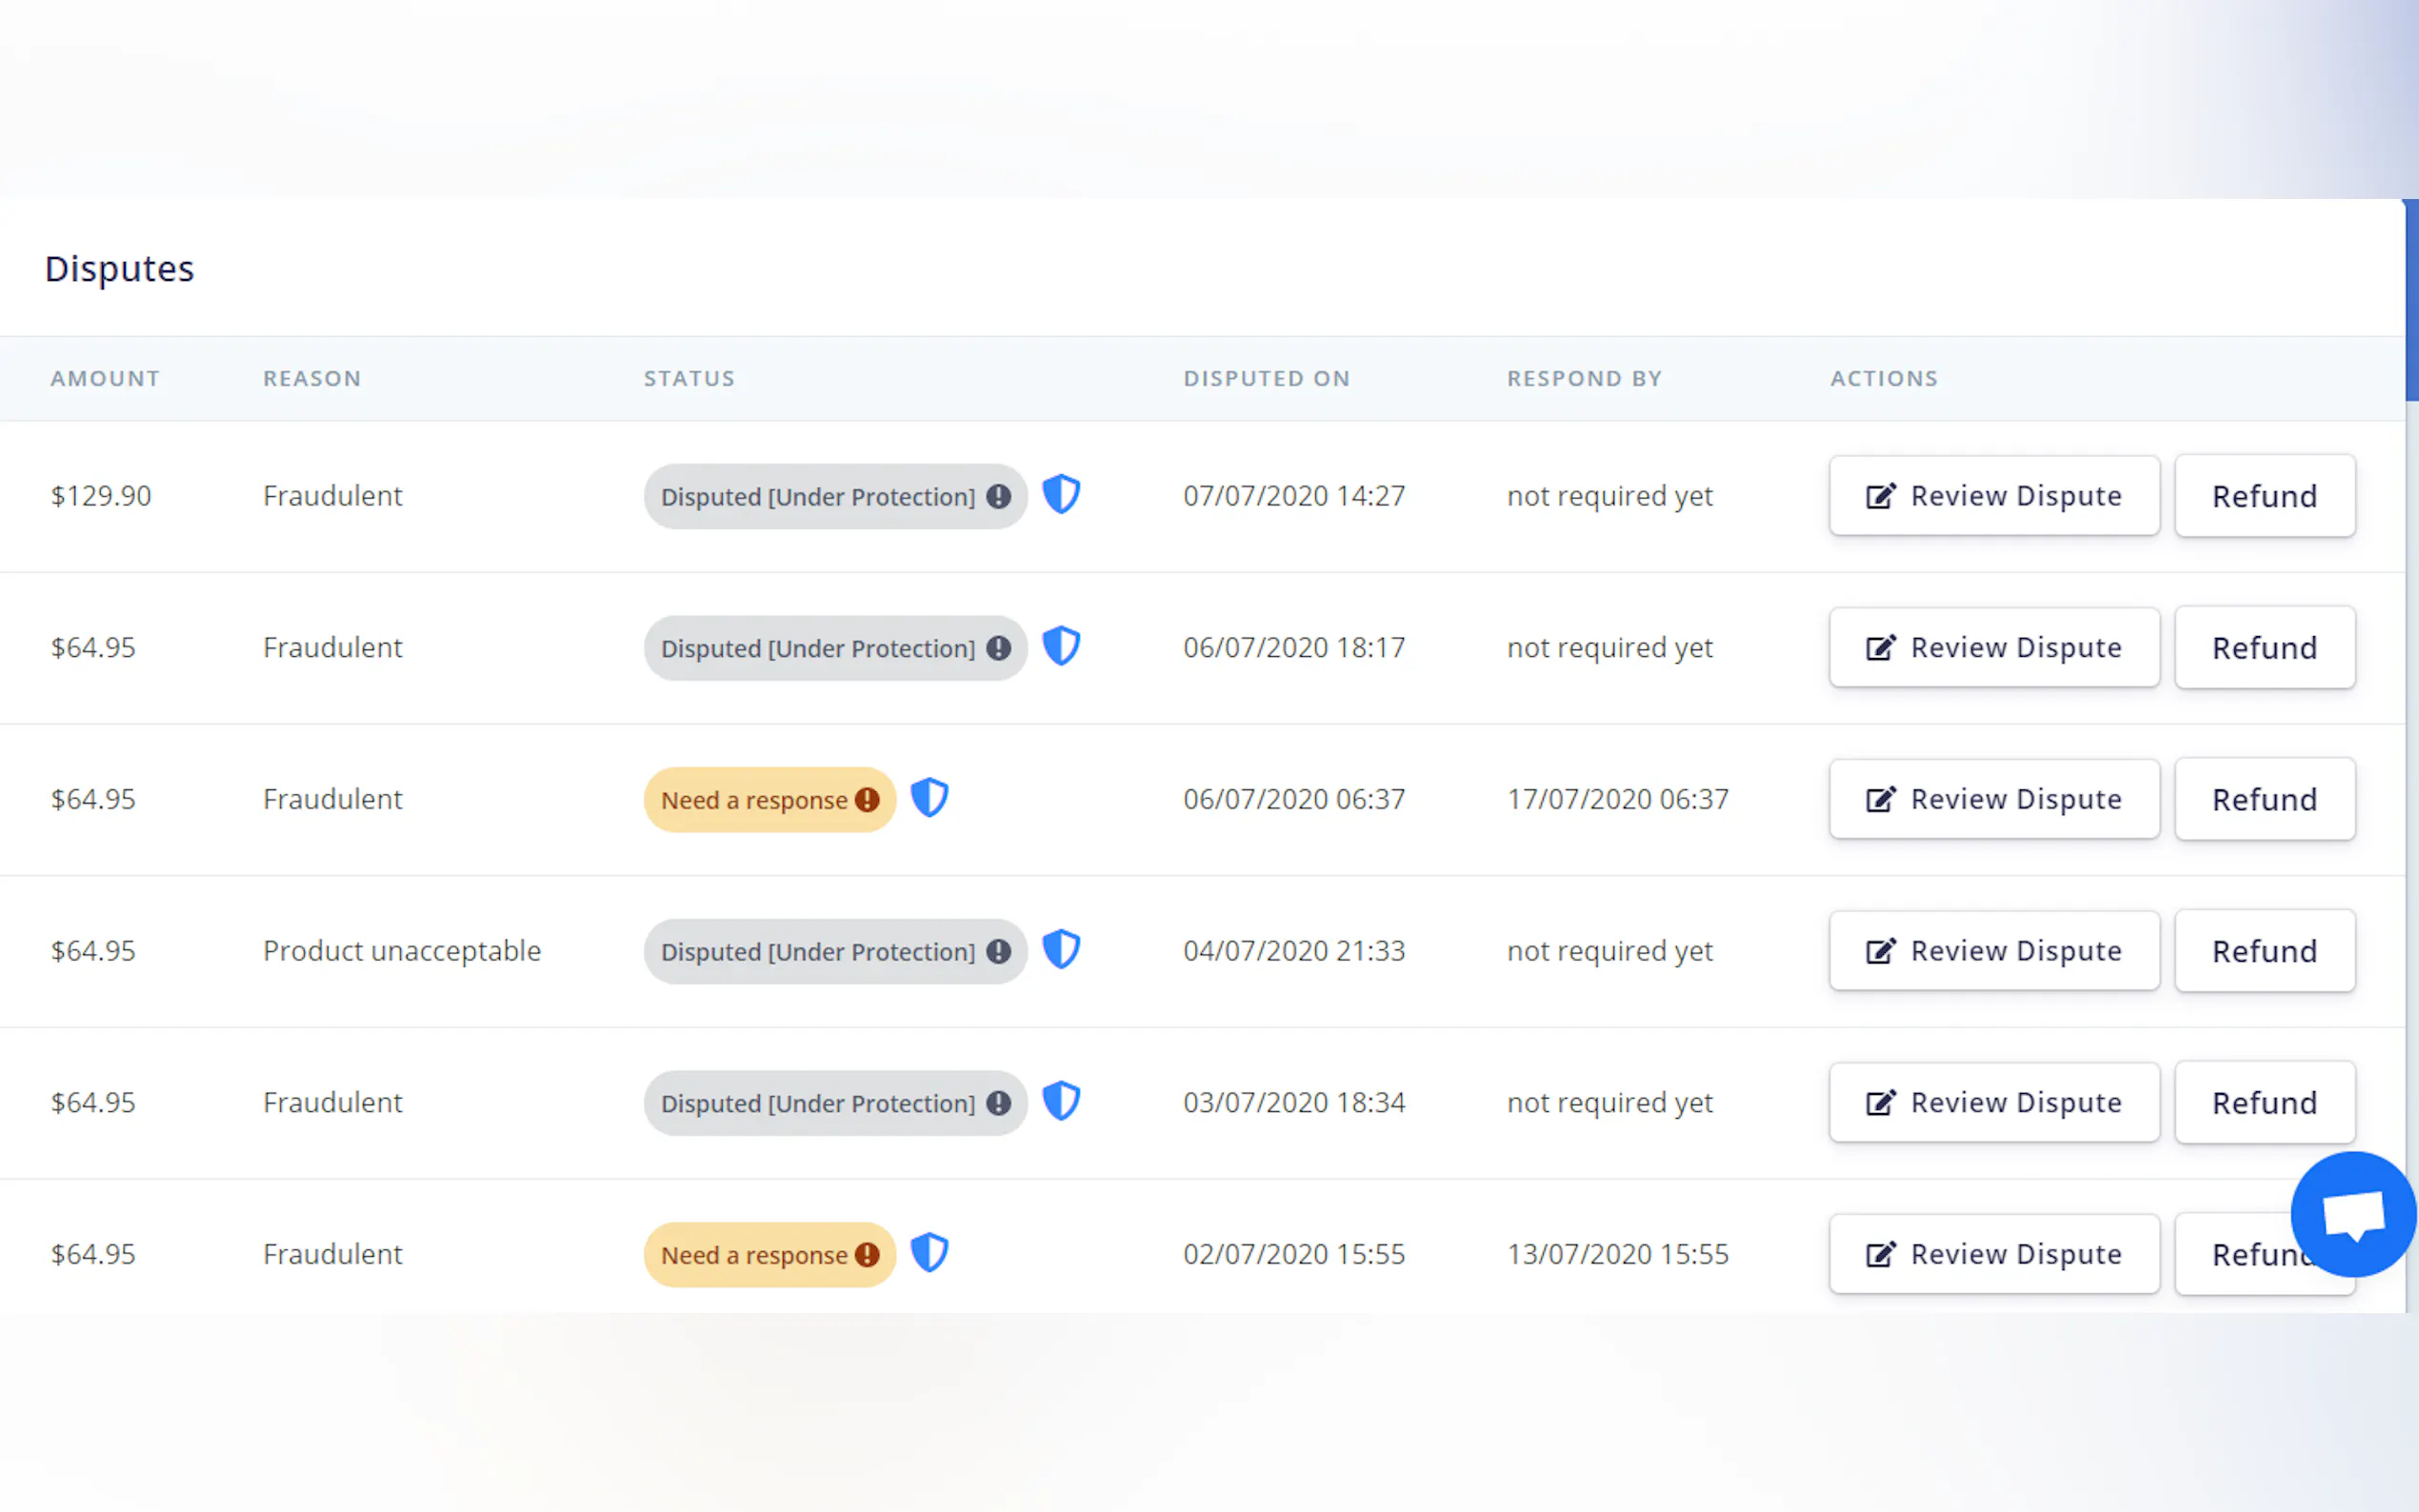Screen dimensions: 2419x1512
Task: Click the Disputed On column header
Action: pos(1266,379)
